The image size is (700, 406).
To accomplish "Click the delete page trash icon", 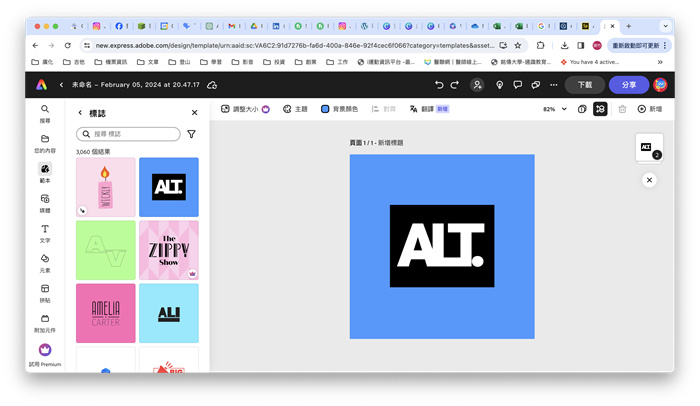I will [622, 109].
